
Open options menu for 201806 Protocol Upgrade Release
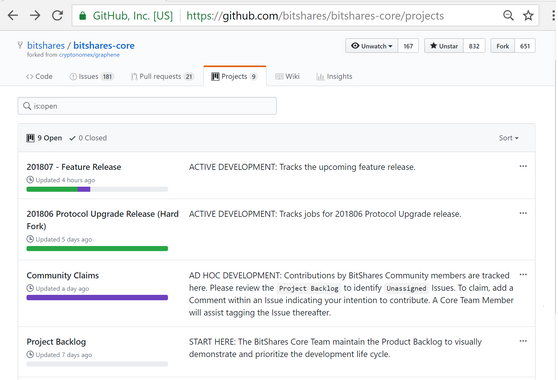523,213
